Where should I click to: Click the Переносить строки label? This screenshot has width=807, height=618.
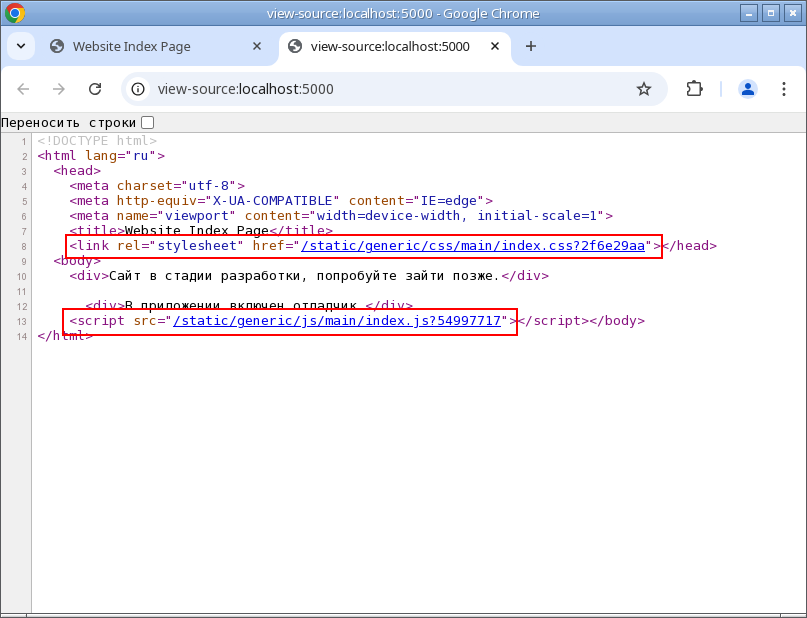click(x=68, y=122)
